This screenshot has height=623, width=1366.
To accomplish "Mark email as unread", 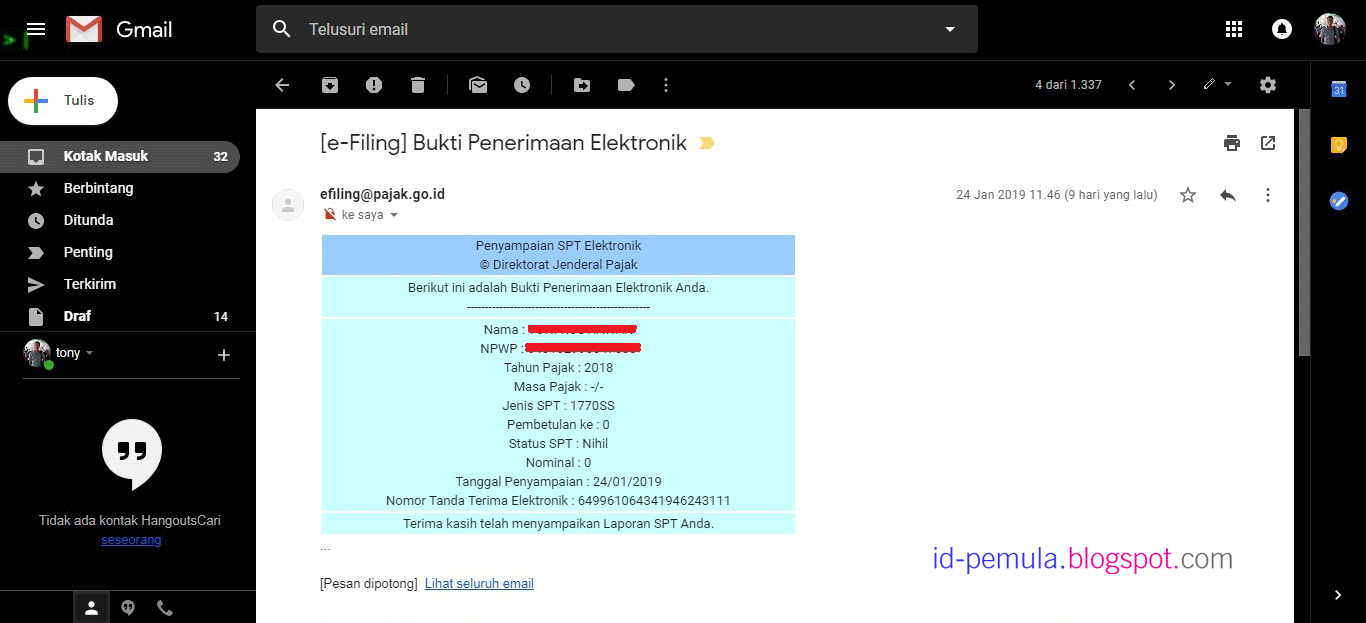I will pos(478,85).
